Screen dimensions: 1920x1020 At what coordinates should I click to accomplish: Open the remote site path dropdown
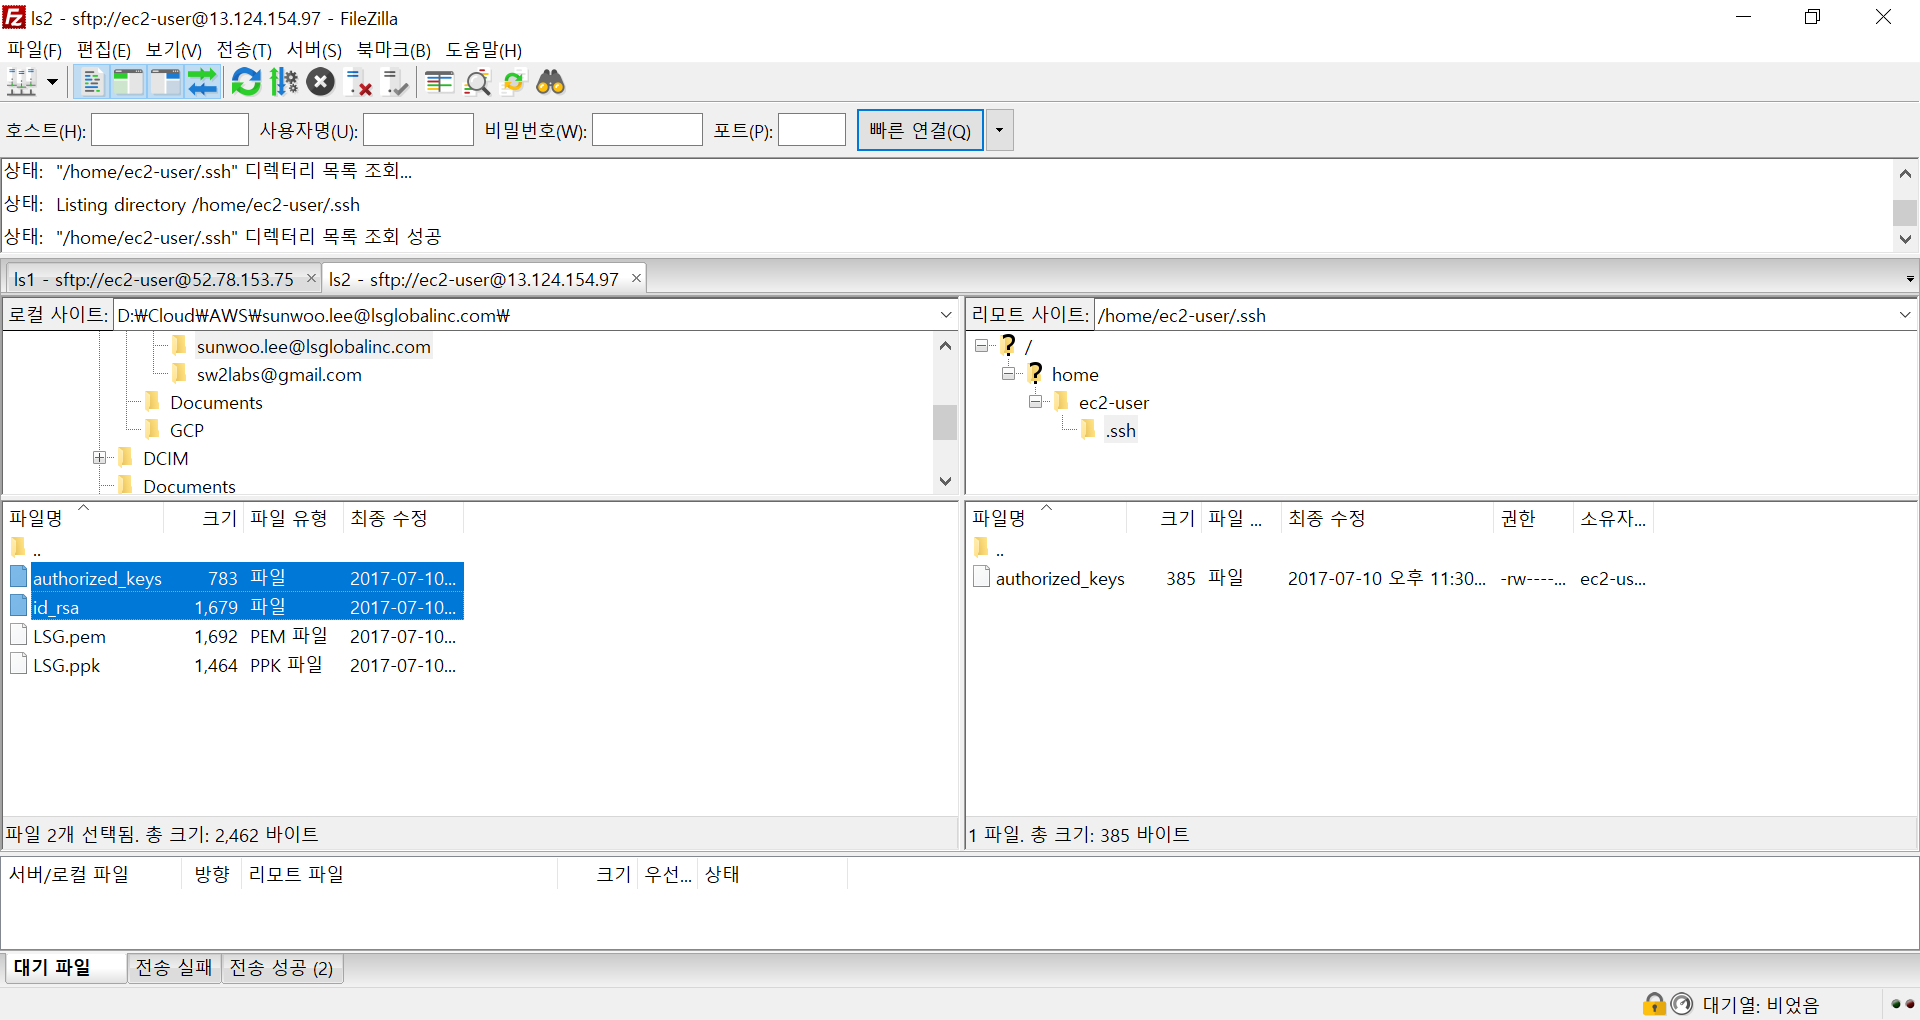(x=1905, y=315)
